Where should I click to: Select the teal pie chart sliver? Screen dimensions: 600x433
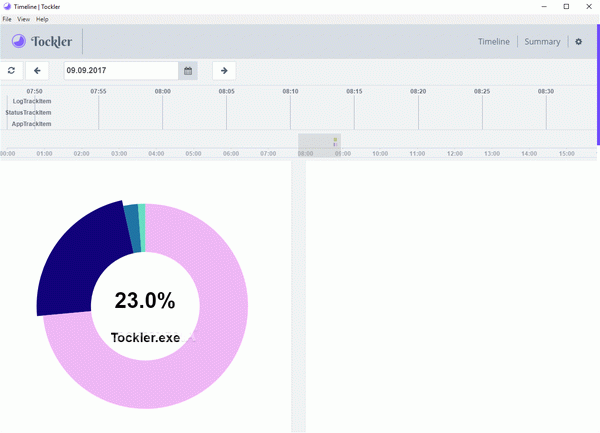coord(142,212)
